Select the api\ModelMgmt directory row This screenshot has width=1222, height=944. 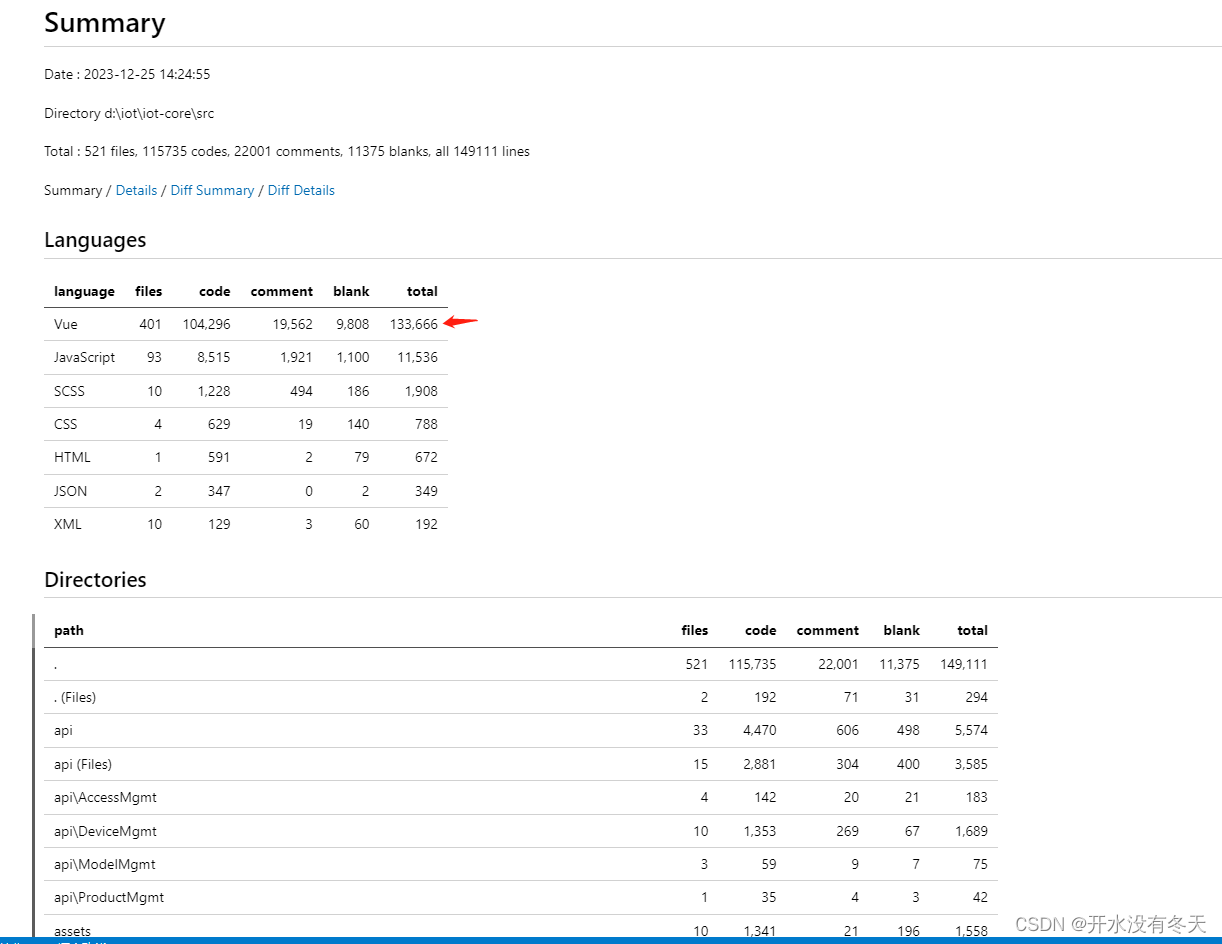coord(521,864)
